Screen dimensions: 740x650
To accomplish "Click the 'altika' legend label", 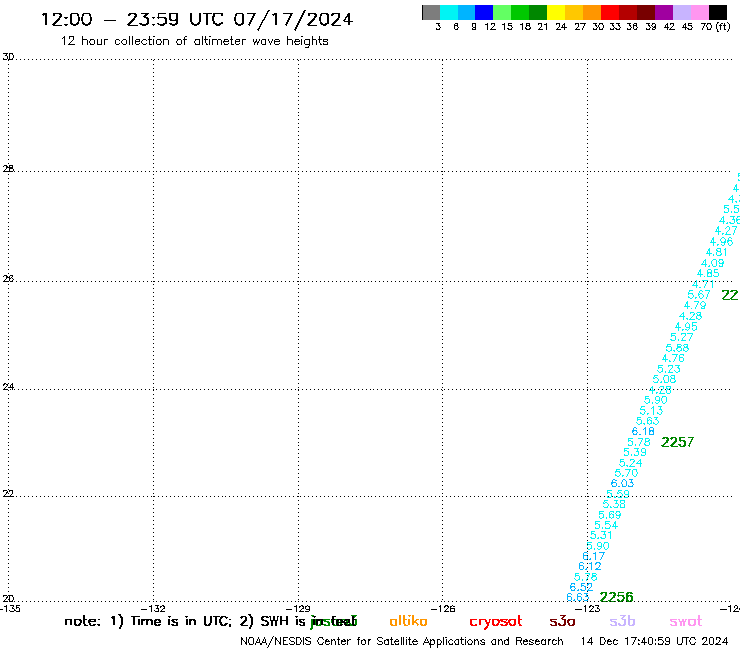I will [408, 621].
